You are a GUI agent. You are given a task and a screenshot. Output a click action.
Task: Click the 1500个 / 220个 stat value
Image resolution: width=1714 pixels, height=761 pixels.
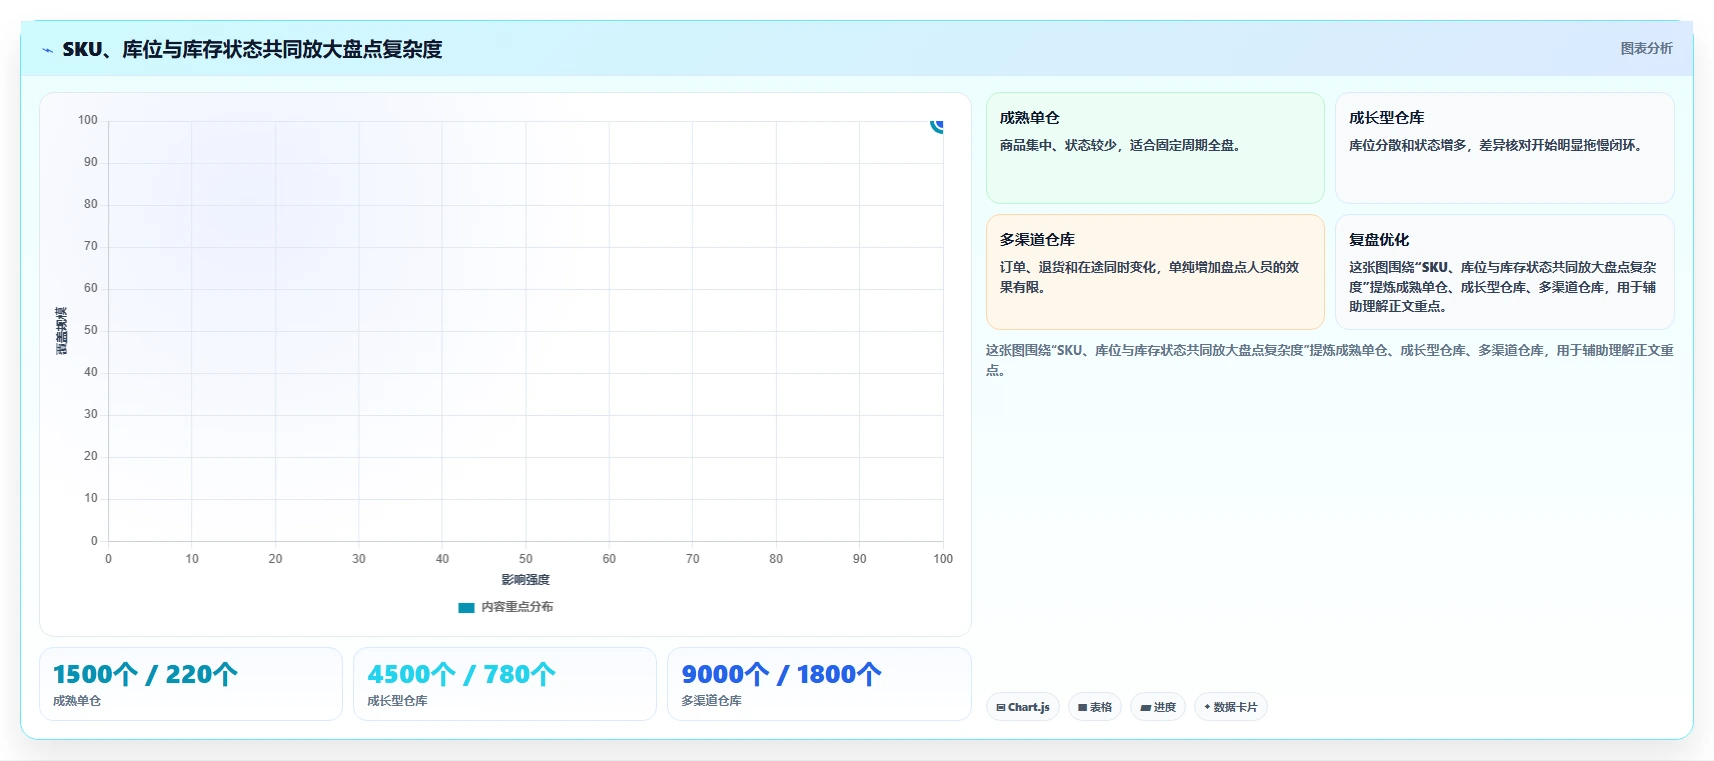coord(145,675)
